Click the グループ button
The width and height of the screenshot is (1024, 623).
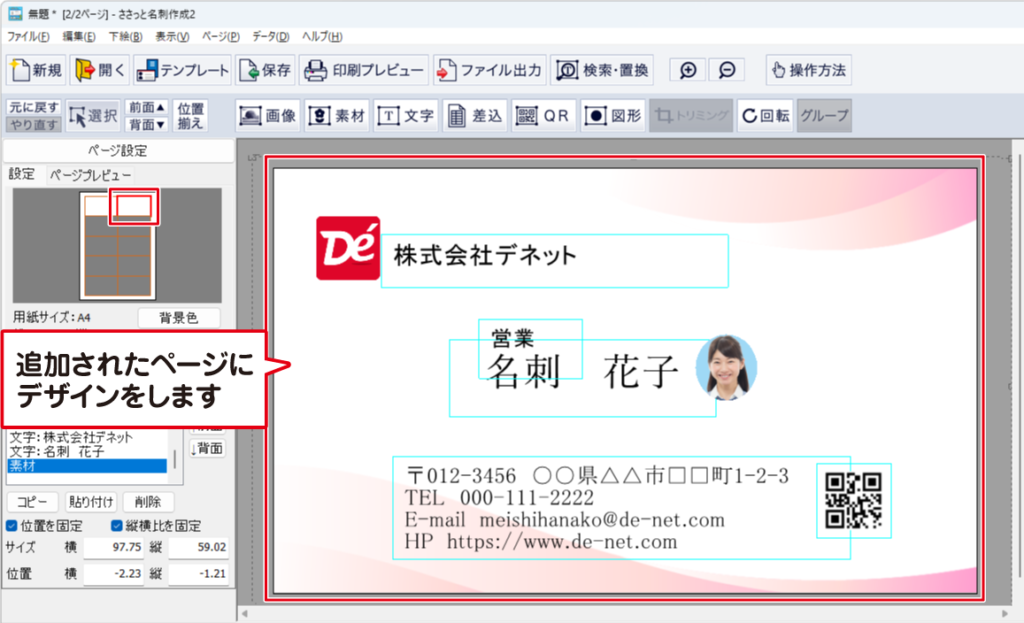pyautogui.click(x=824, y=116)
